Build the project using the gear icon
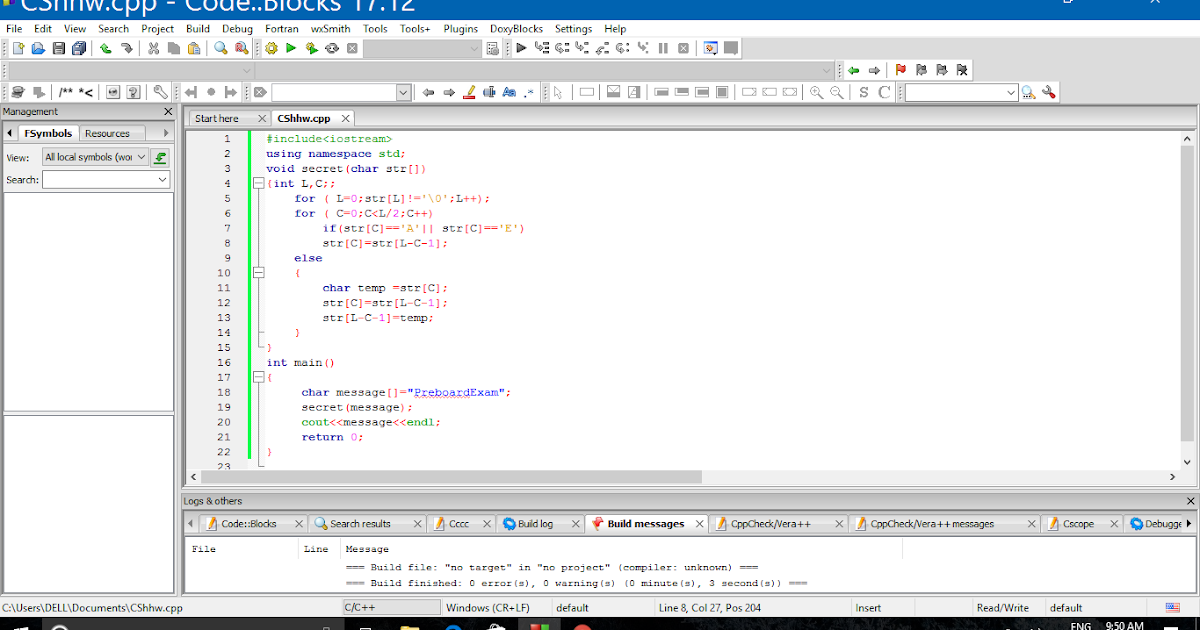1200x630 pixels. click(268, 47)
